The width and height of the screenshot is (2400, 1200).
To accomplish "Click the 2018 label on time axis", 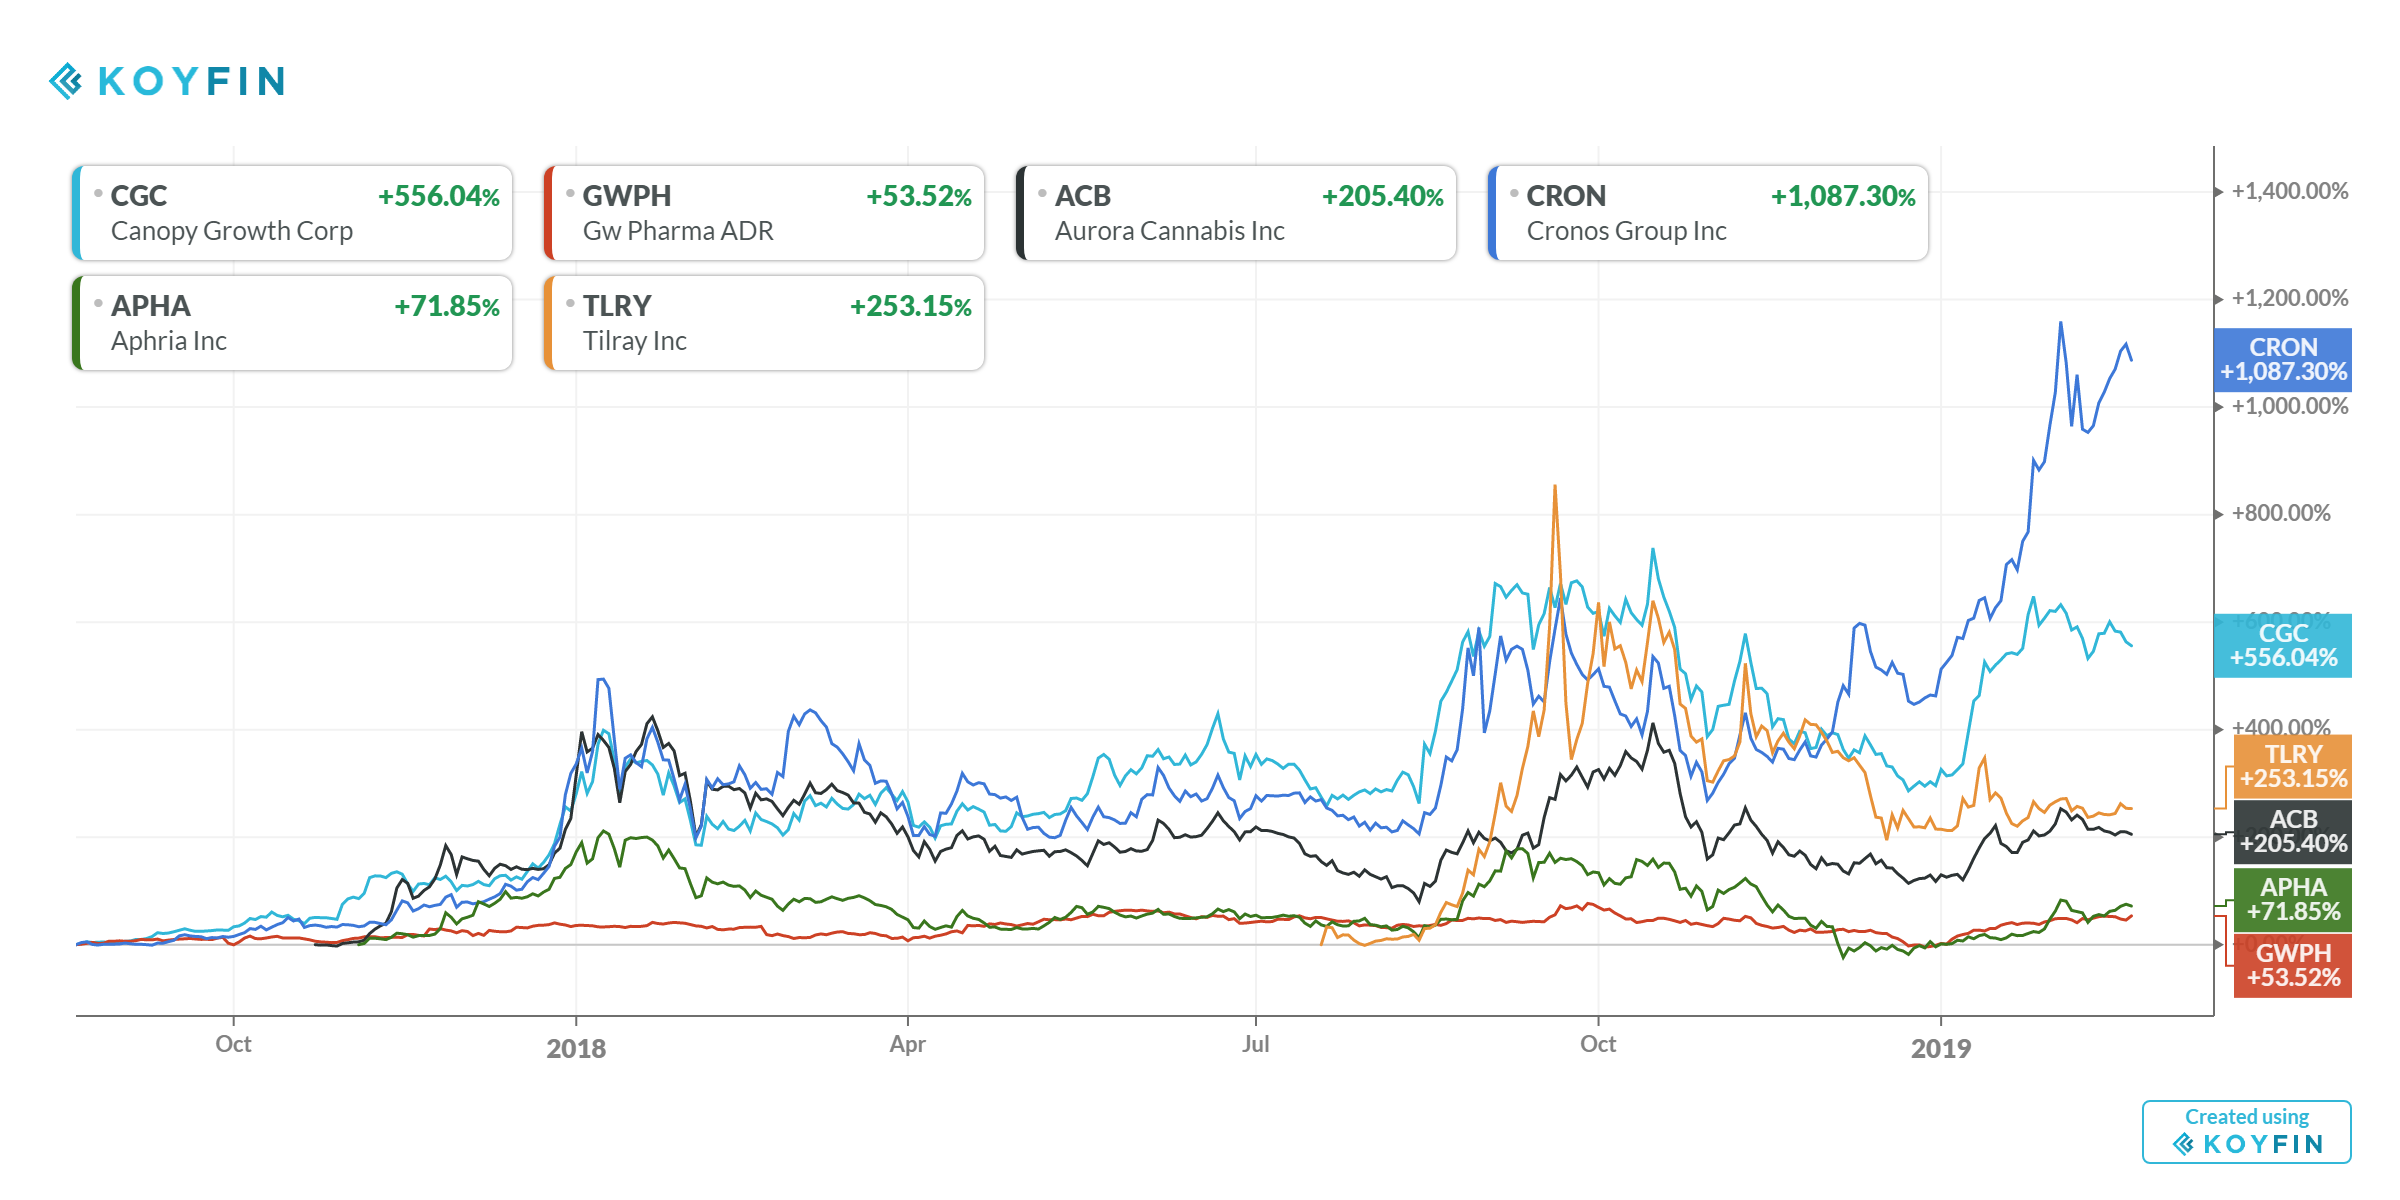I will point(576,1048).
